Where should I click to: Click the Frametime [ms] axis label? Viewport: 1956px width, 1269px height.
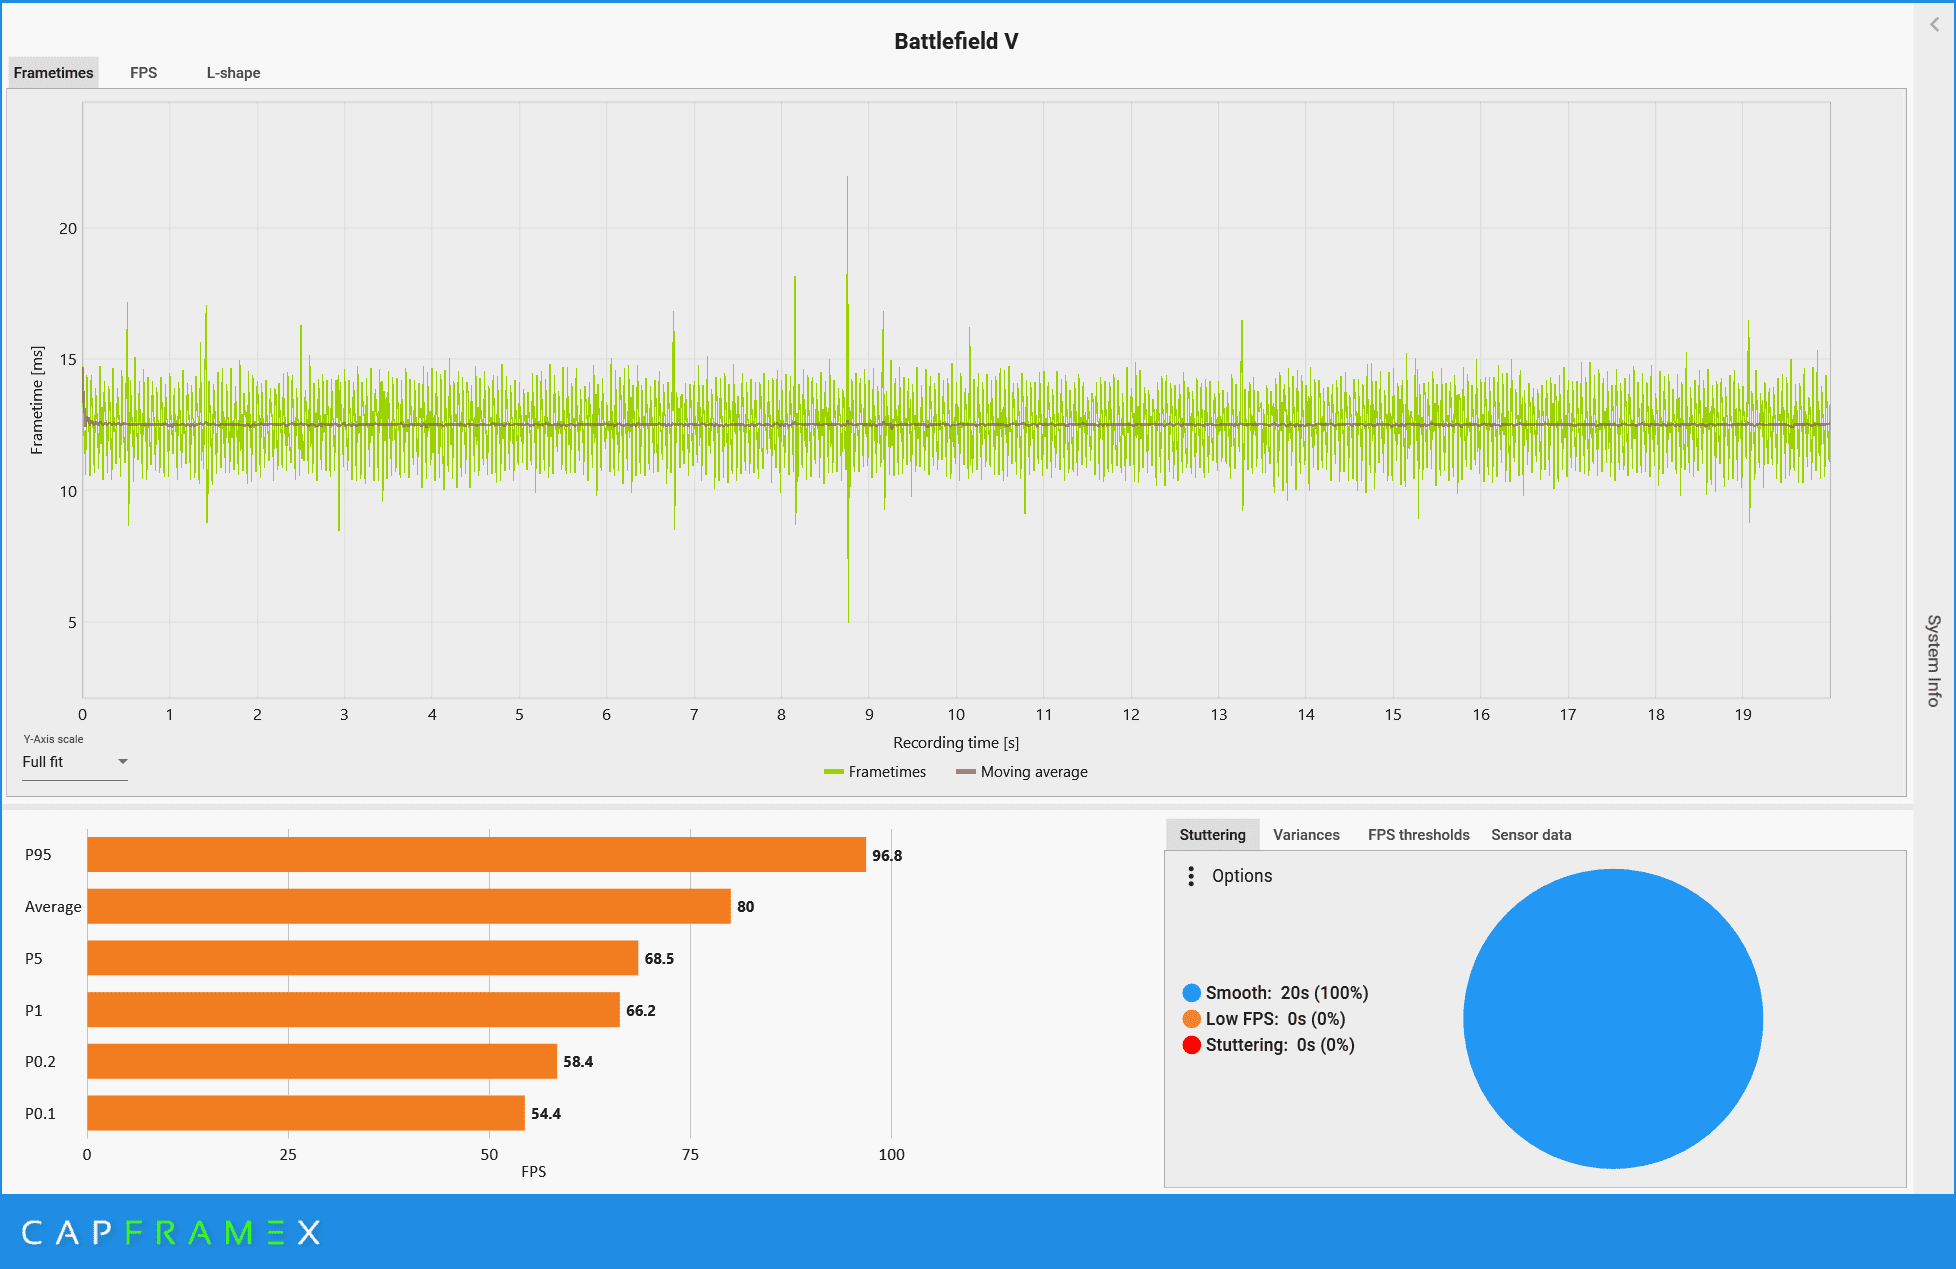click(37, 400)
